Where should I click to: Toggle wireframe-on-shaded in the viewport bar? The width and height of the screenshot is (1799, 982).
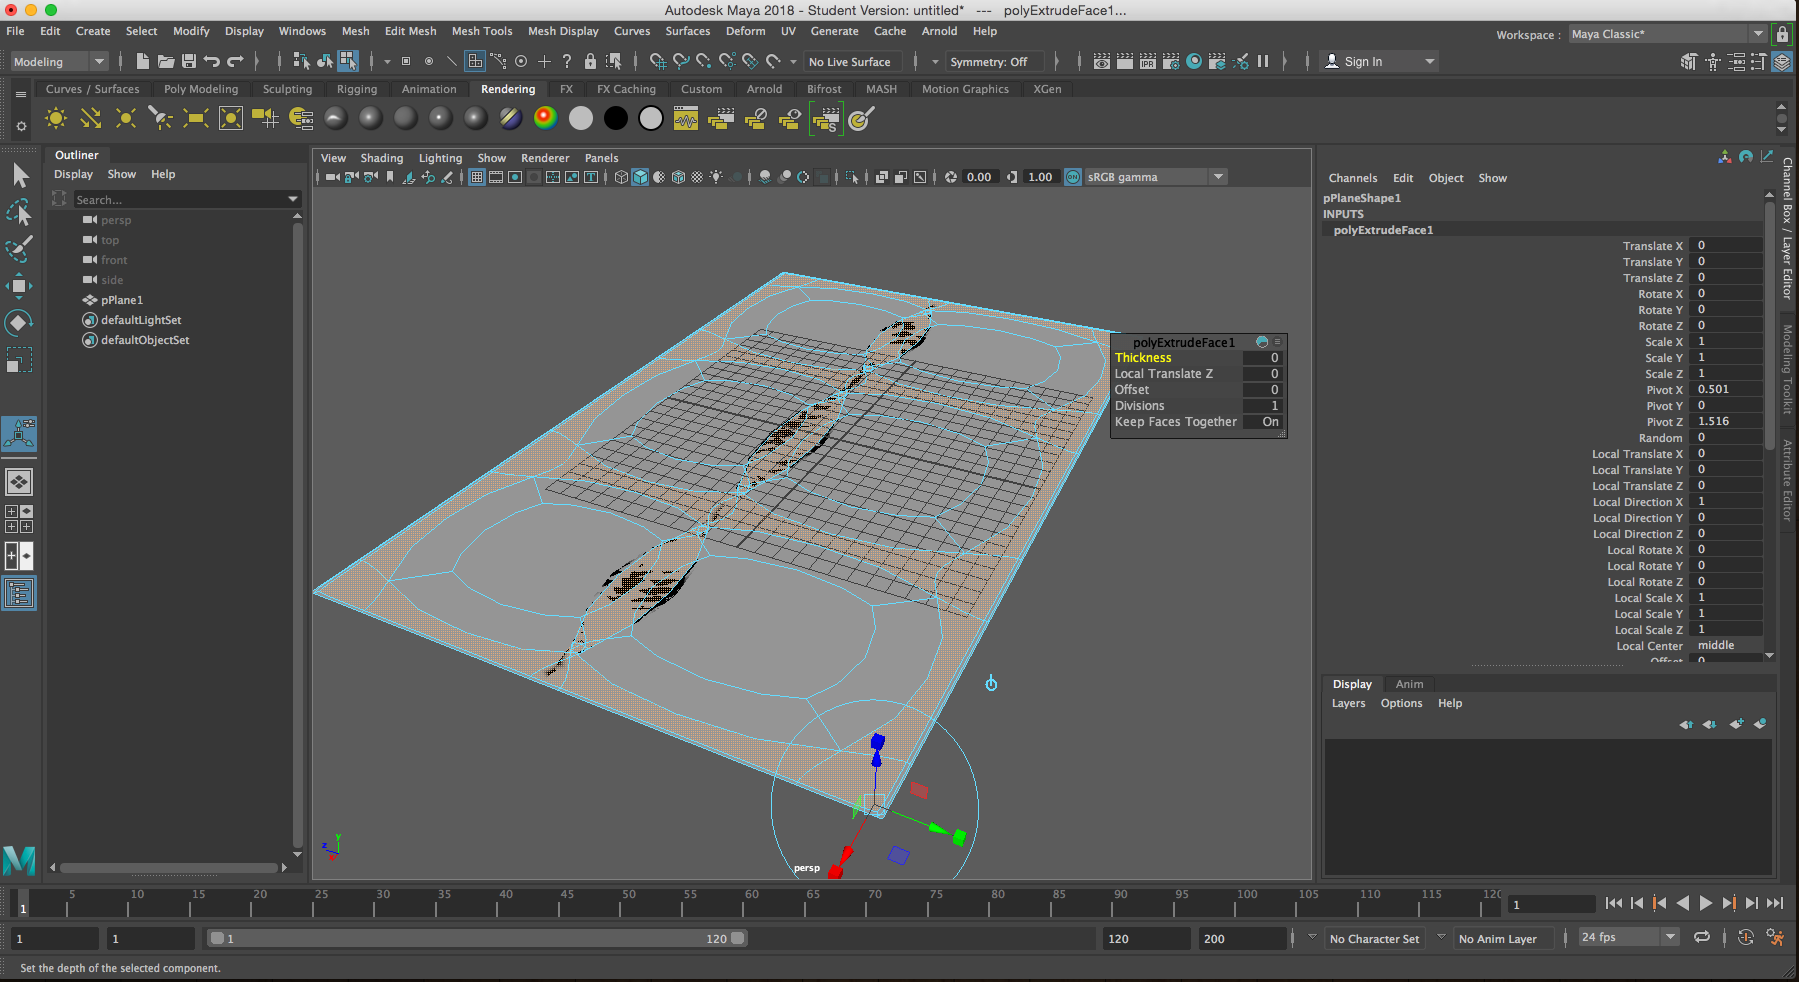tap(678, 177)
